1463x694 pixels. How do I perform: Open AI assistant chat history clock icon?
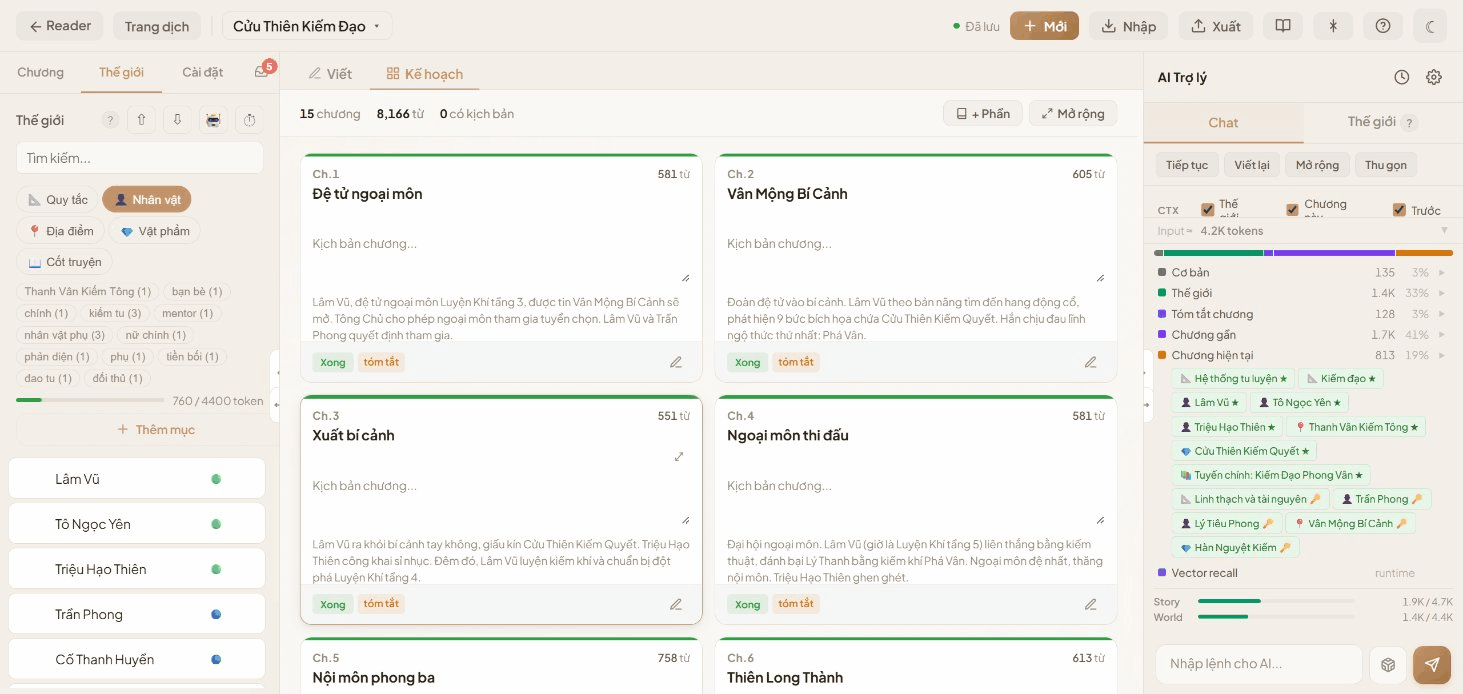pyautogui.click(x=1402, y=77)
